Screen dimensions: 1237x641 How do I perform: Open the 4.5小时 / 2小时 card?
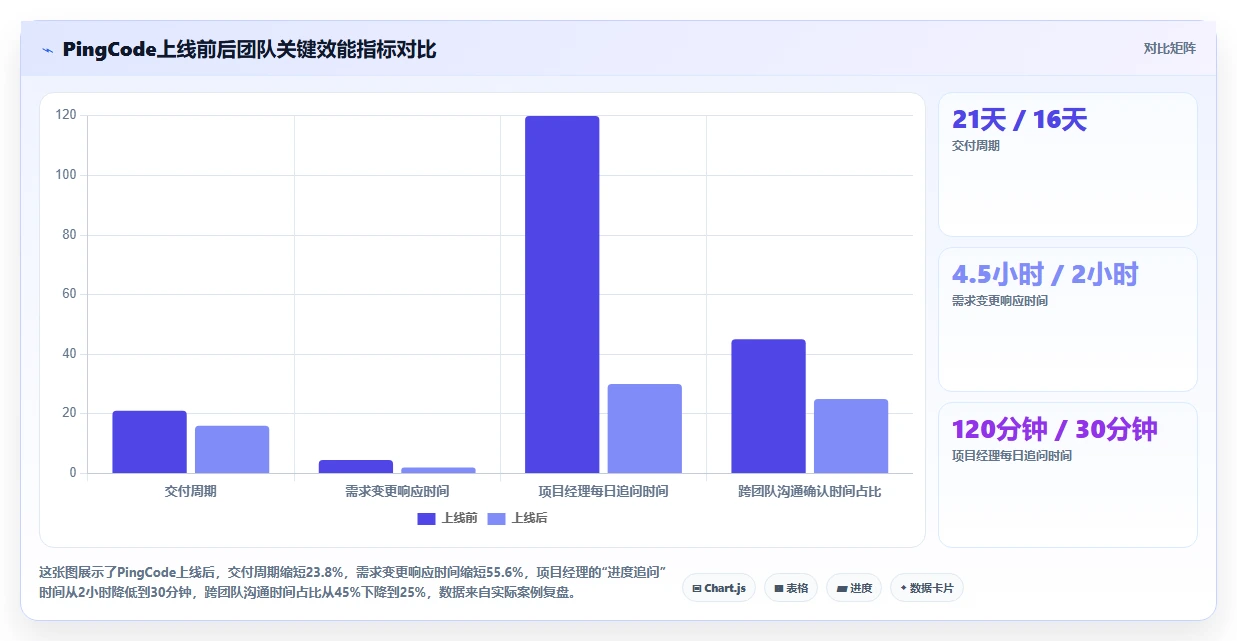pyautogui.click(x=1067, y=319)
